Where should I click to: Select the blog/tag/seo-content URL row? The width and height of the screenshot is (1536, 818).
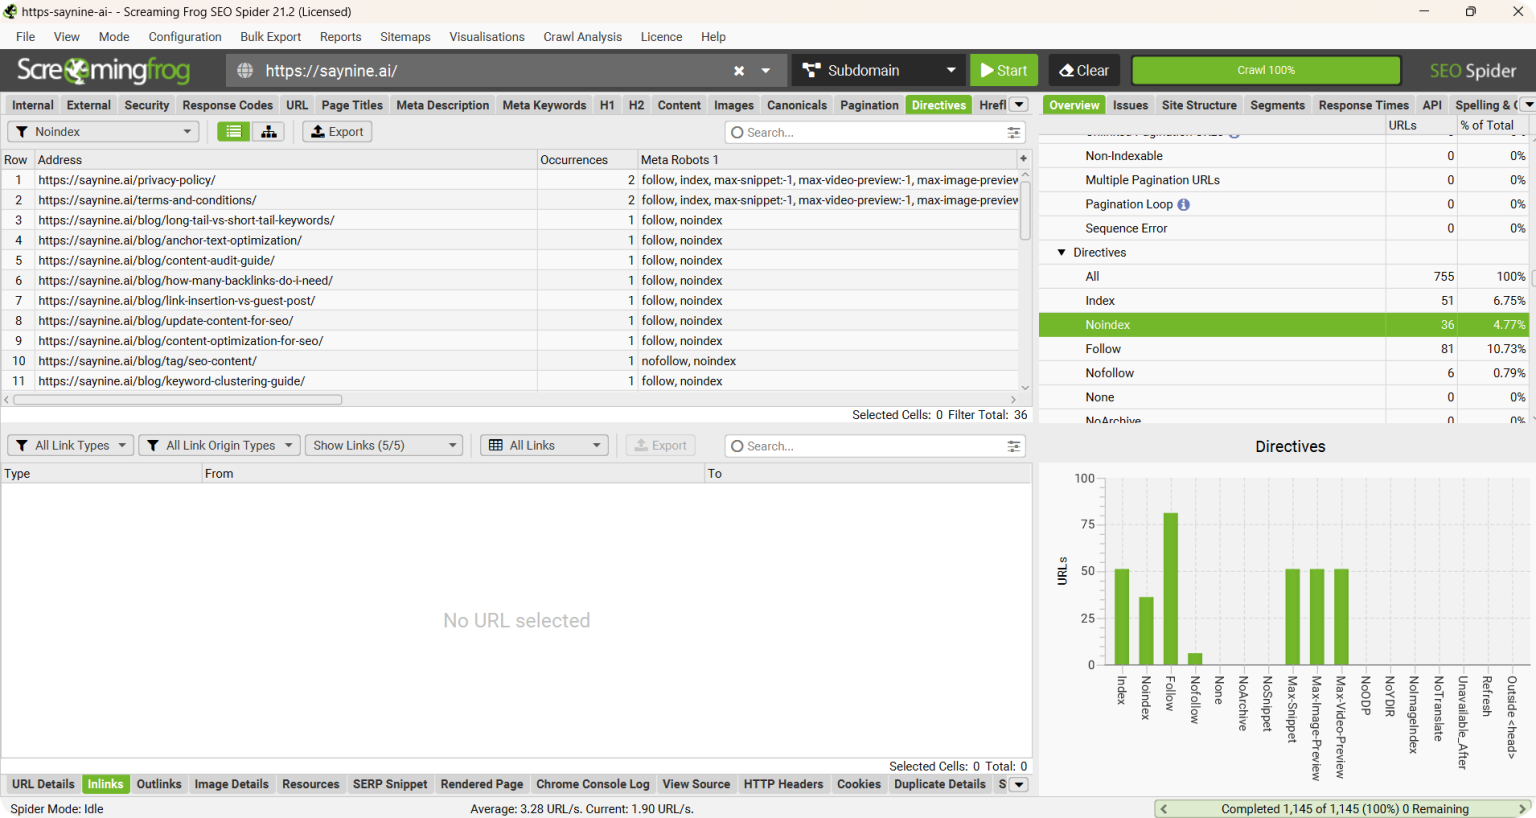click(510, 361)
